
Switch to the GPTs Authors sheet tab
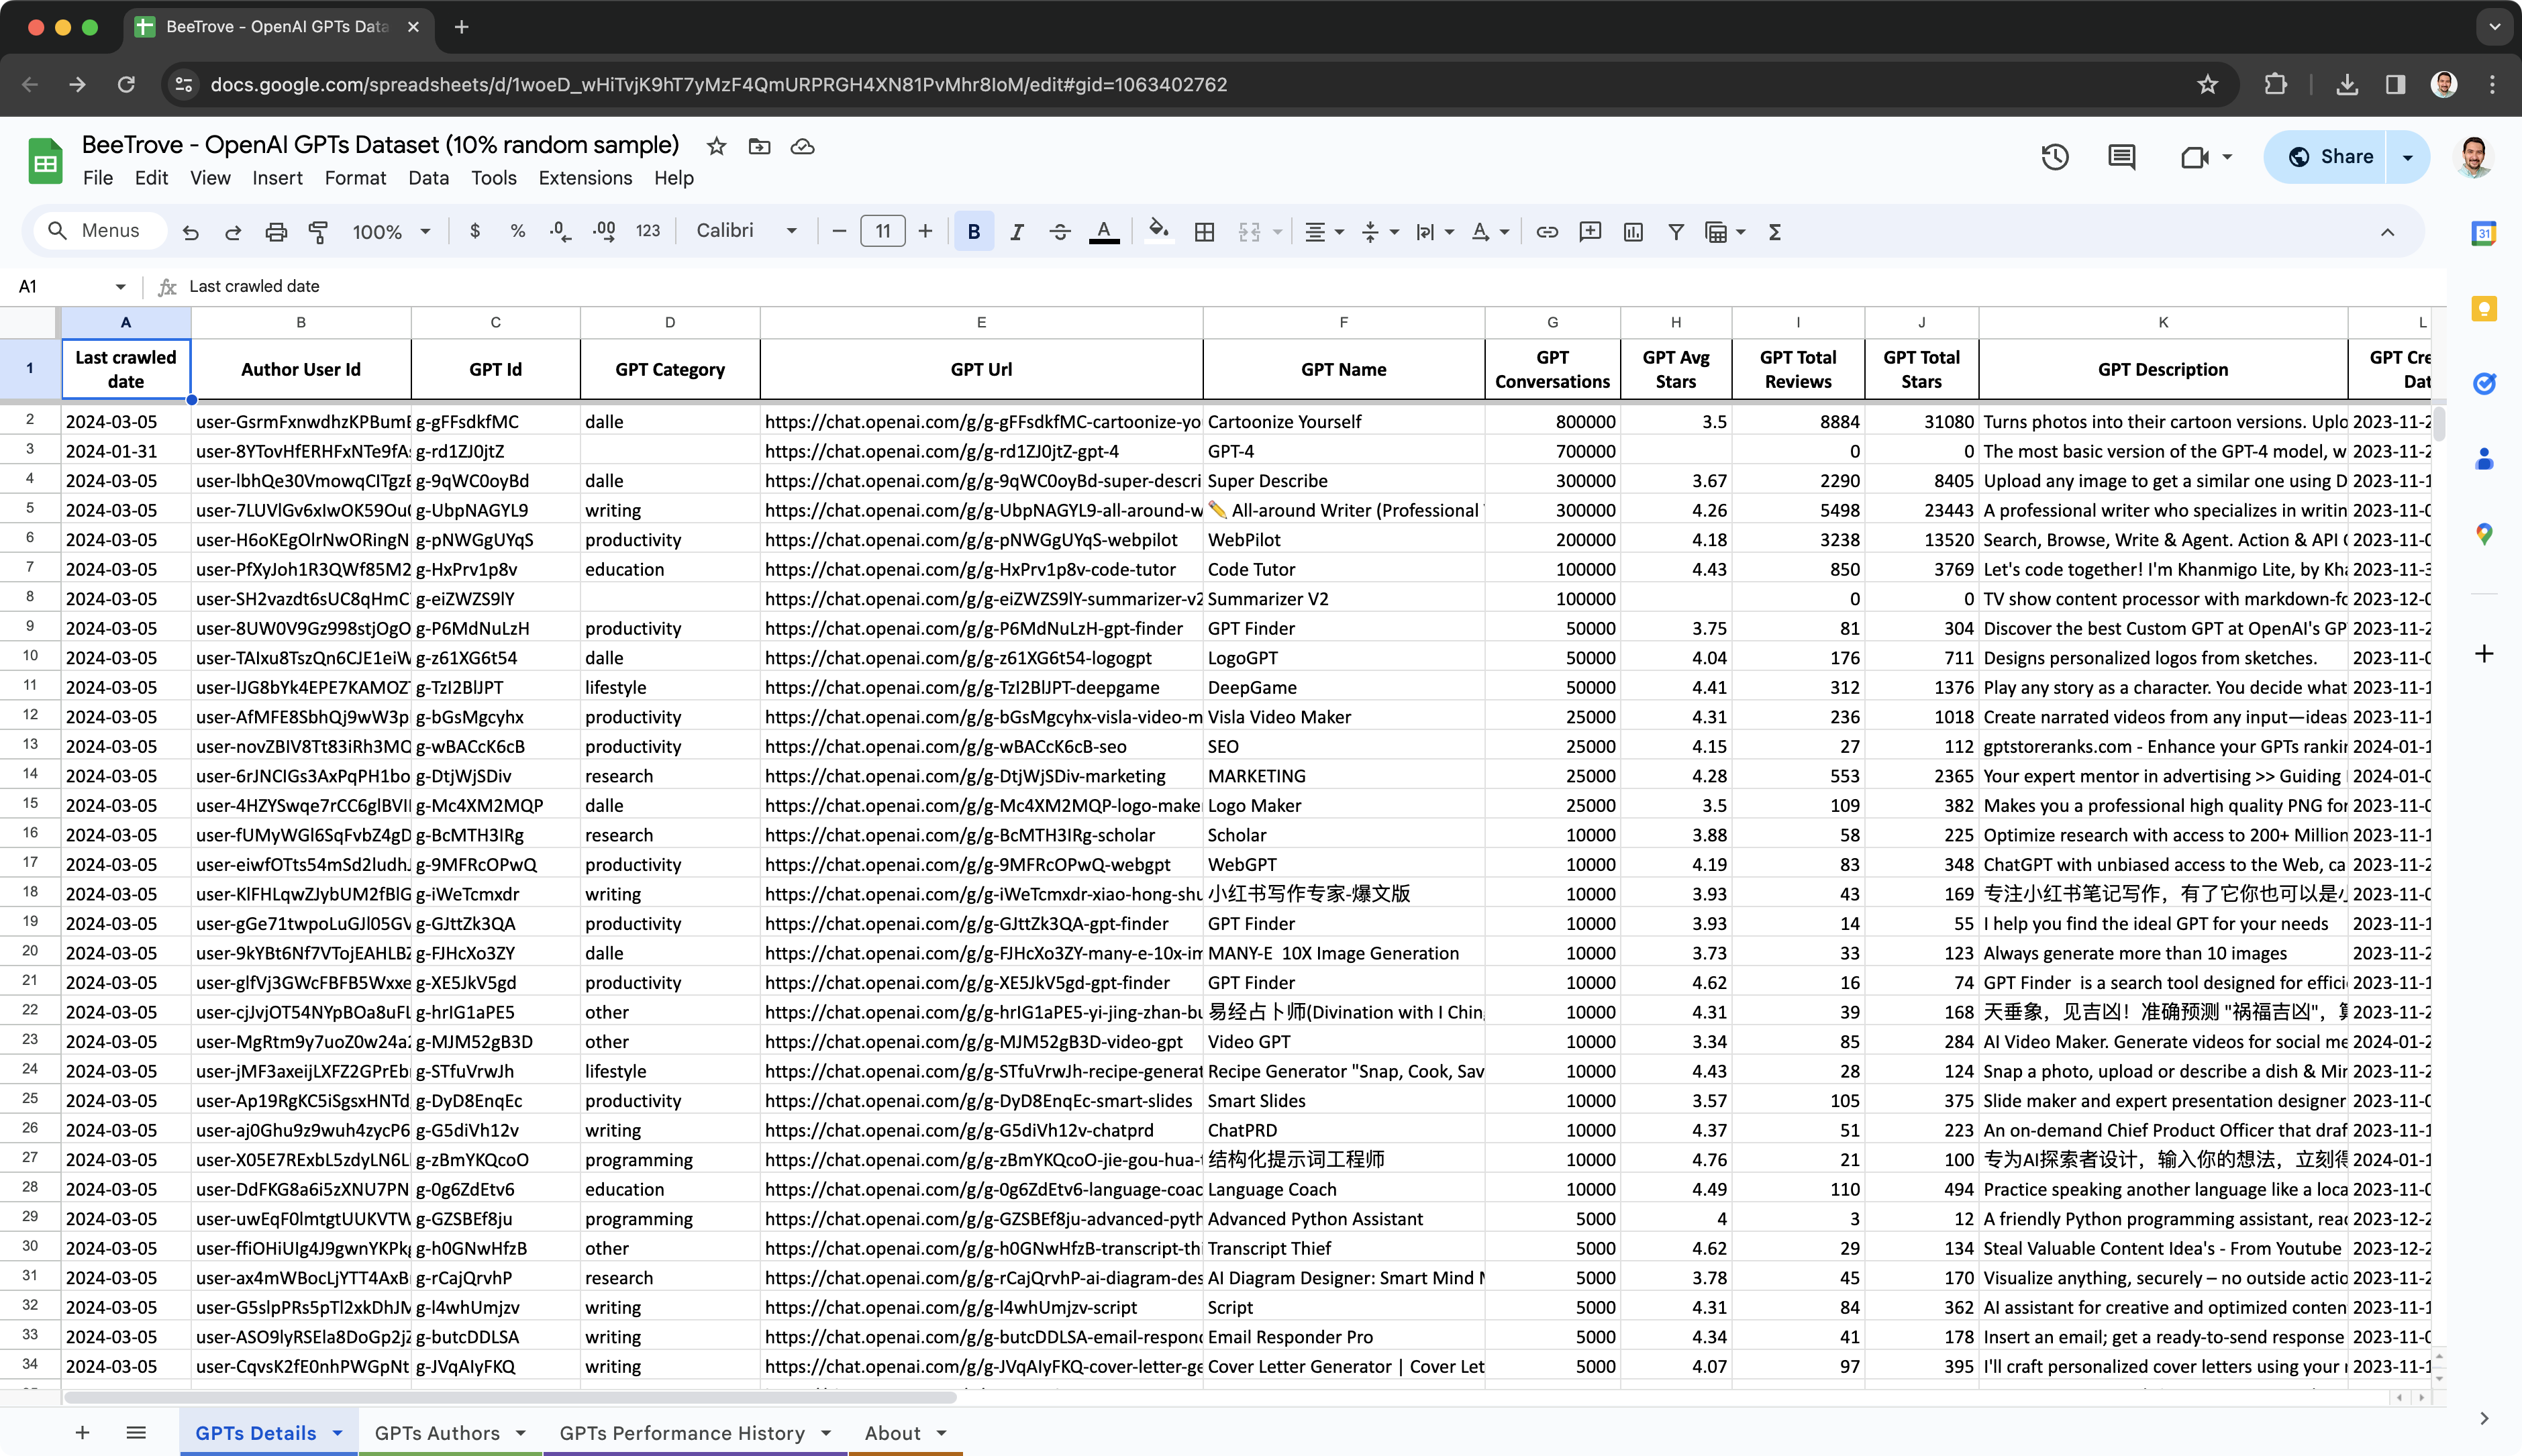pos(437,1433)
